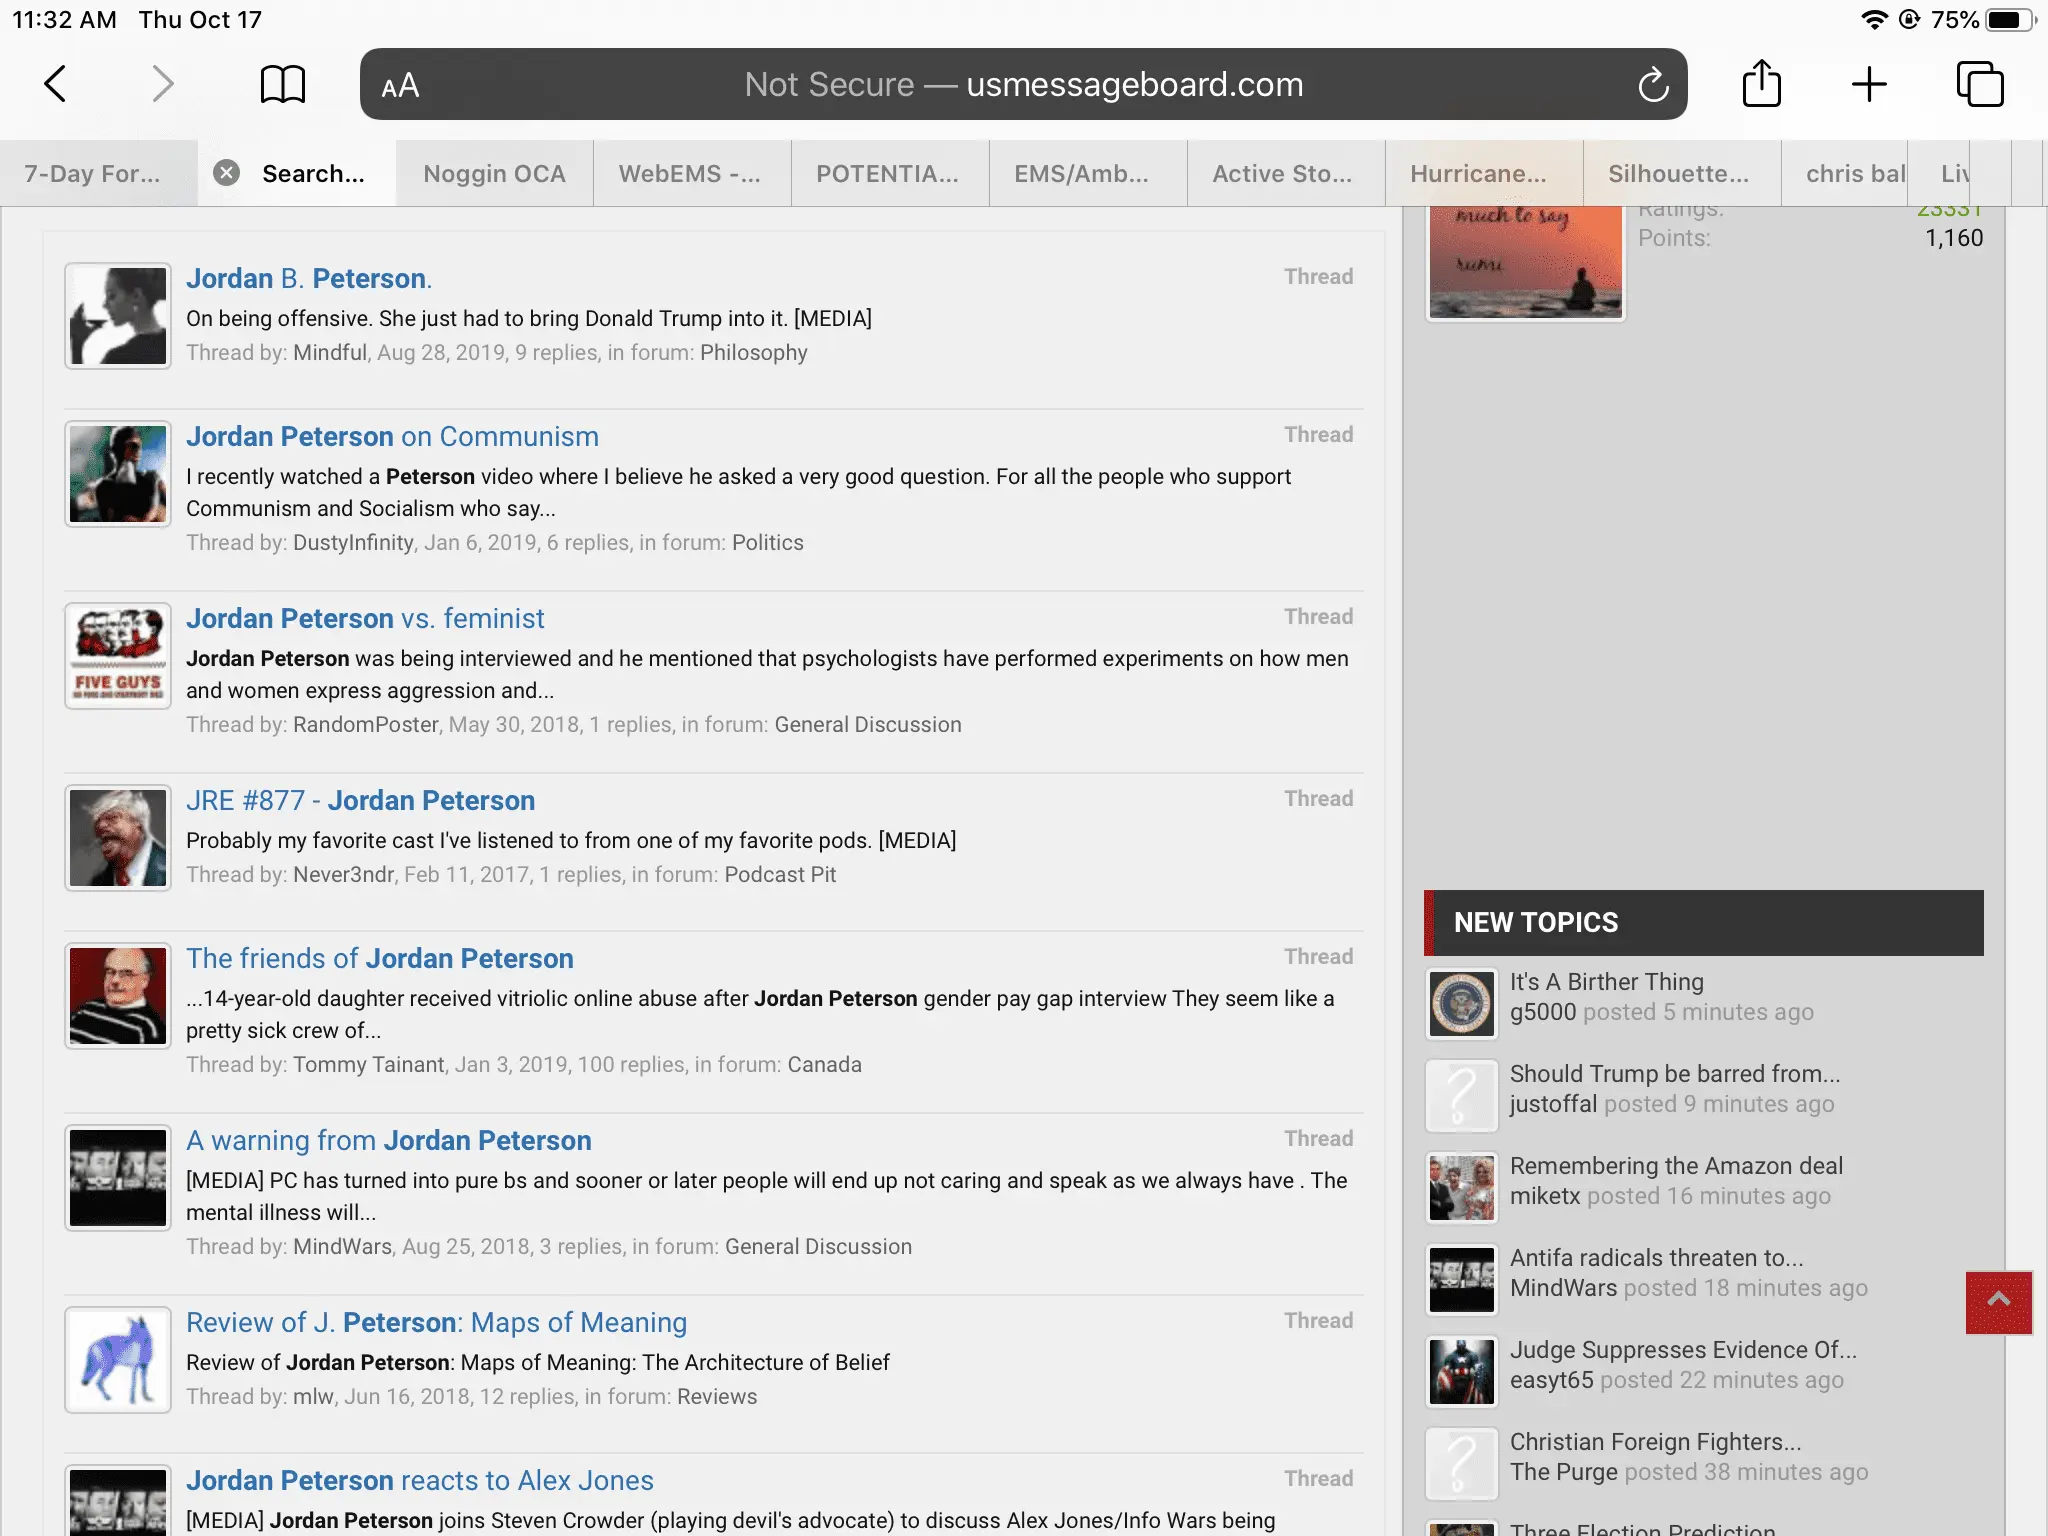
Task: Open Review of J. Peterson: Maps of Meaning
Action: [x=436, y=1322]
